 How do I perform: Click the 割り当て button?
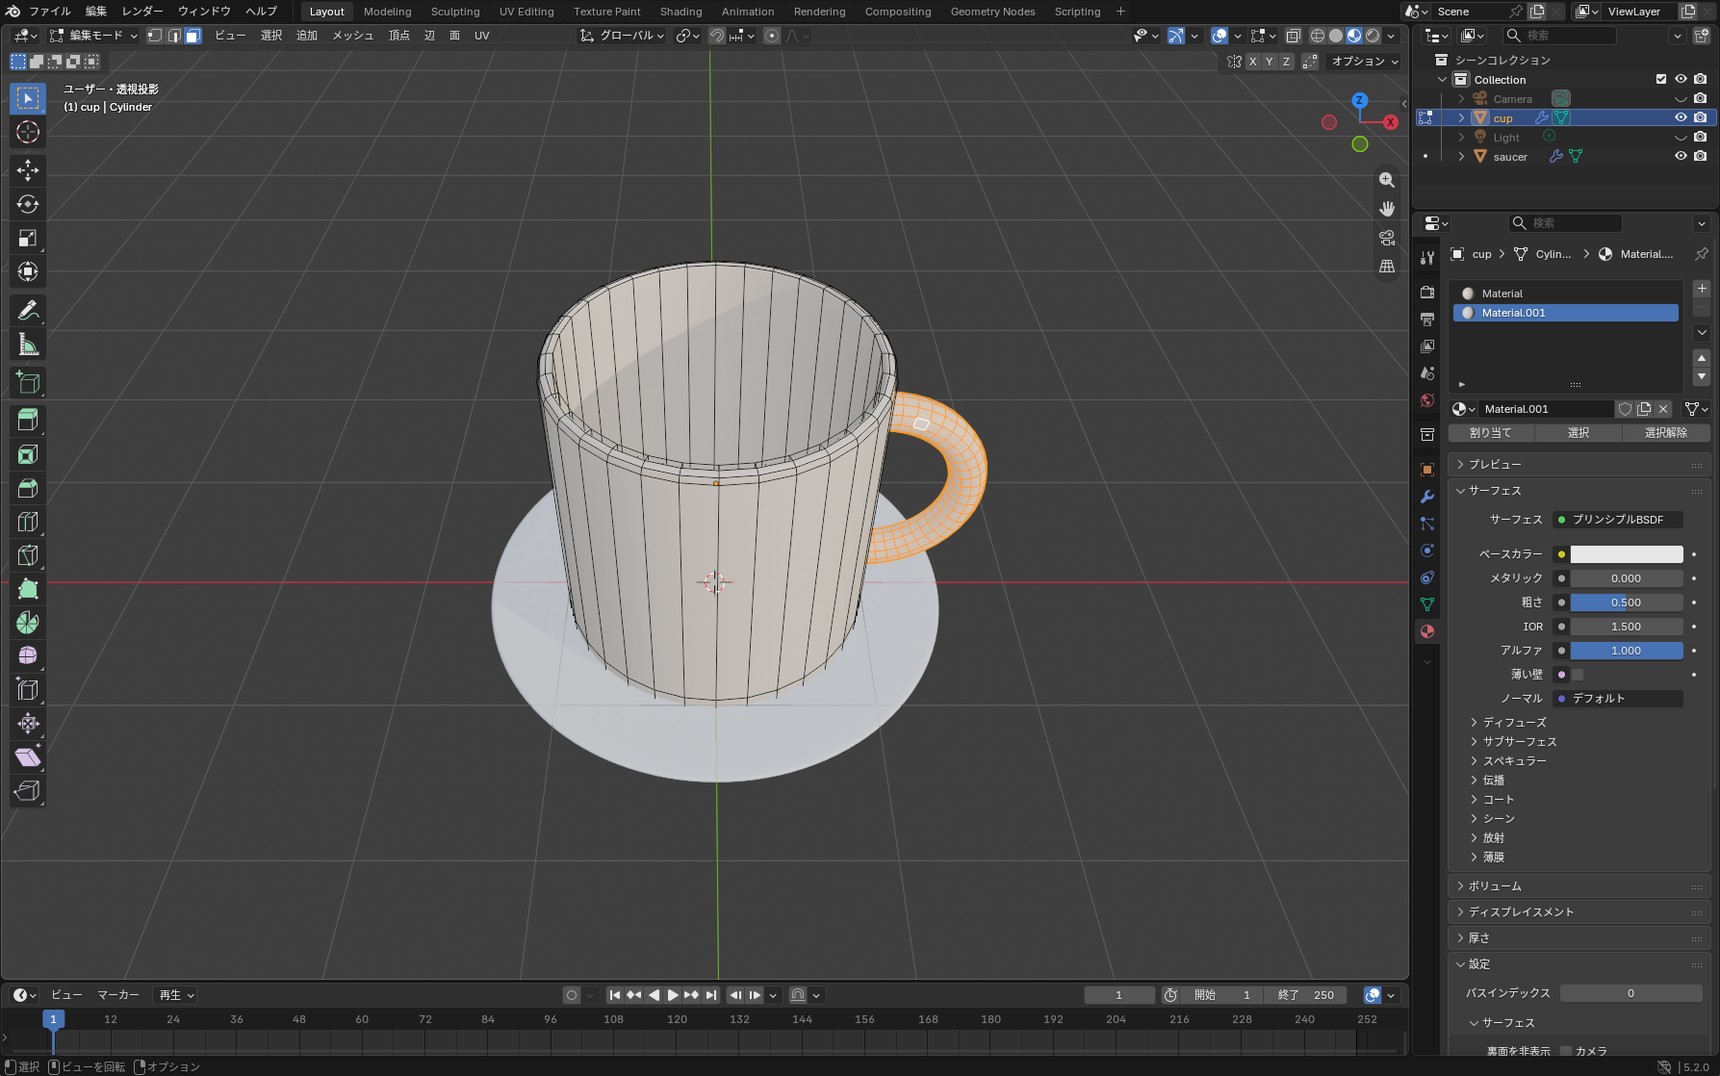(1491, 433)
